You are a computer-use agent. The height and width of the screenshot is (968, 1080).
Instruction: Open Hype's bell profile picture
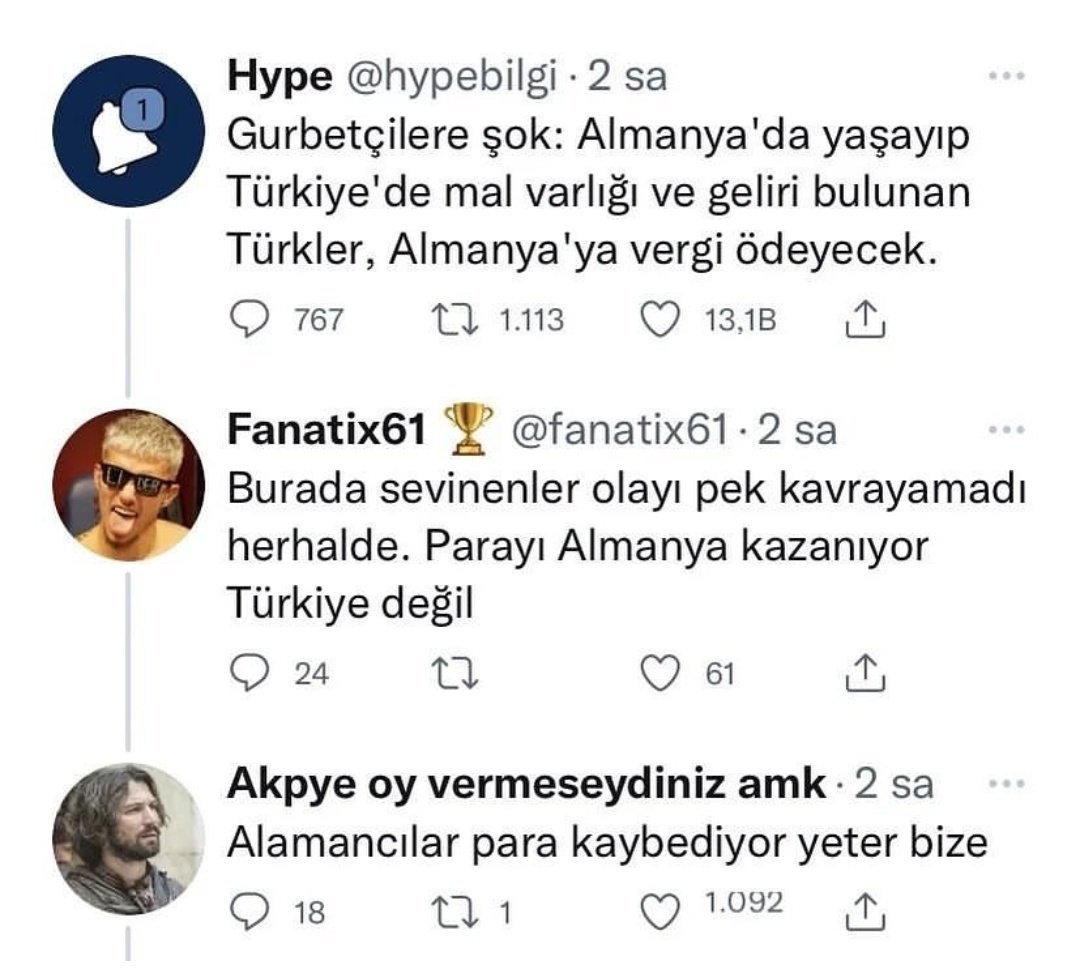(127, 131)
